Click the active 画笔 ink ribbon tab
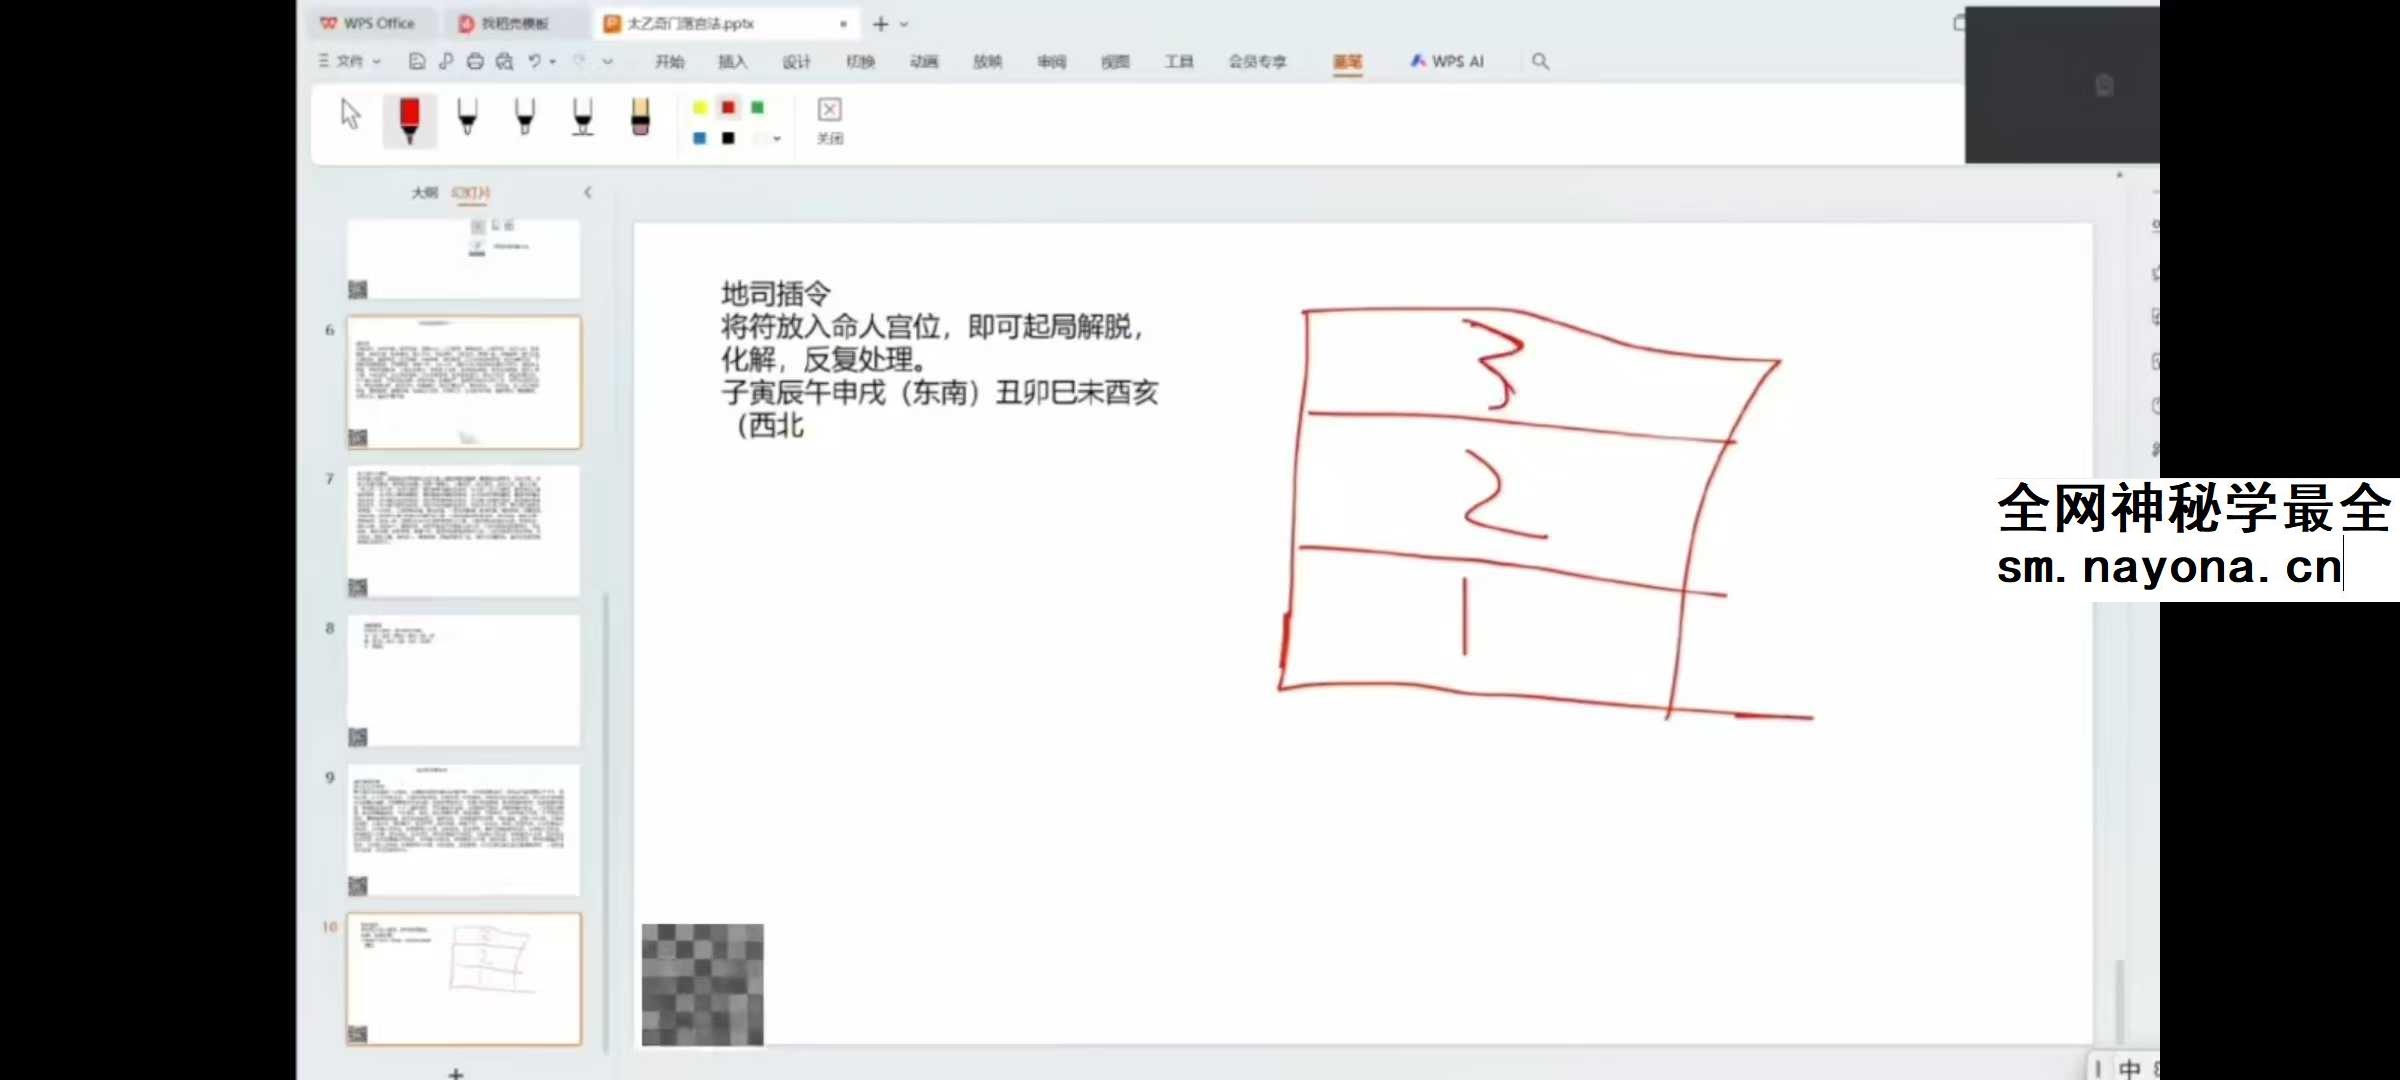This screenshot has height=1080, width=2400. 1348,62
